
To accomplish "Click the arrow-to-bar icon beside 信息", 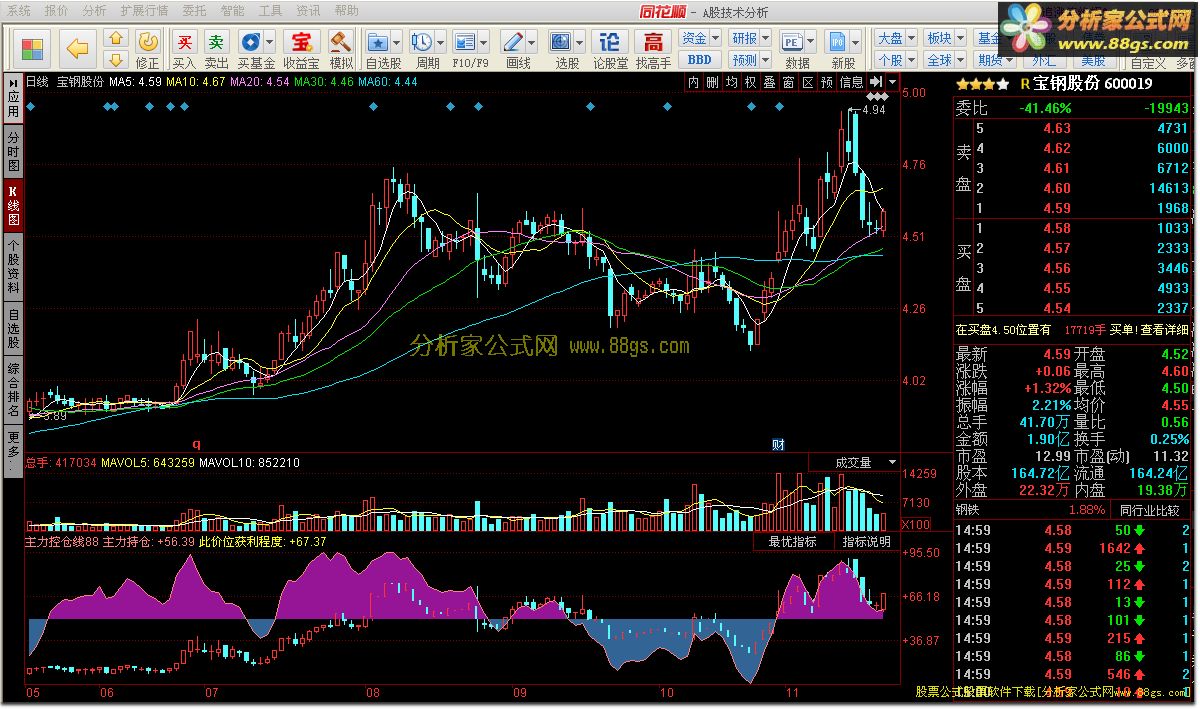I will (876, 82).
